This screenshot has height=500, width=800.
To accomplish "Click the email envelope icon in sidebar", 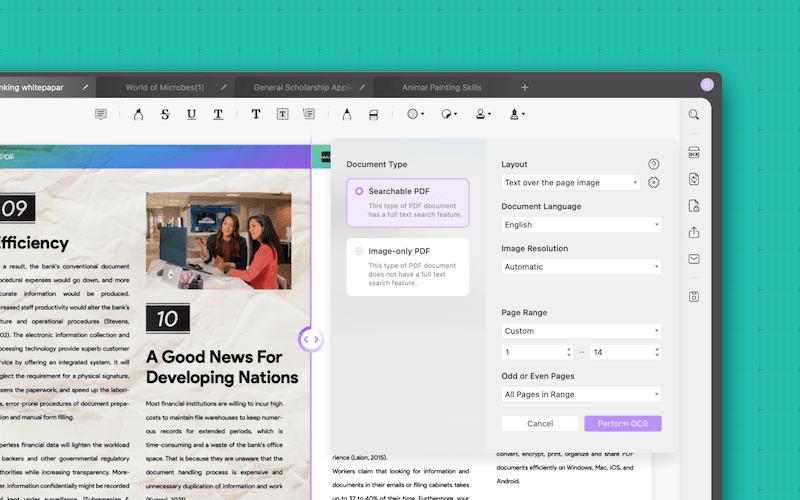I will [x=694, y=260].
